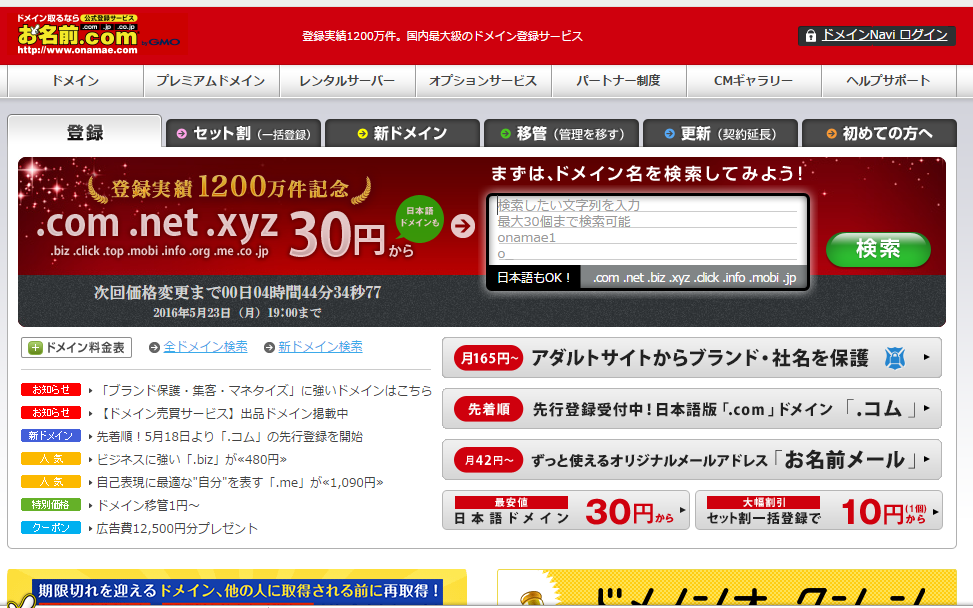Select プレミアムドメイン from the navigation menu

pyautogui.click(x=211, y=81)
